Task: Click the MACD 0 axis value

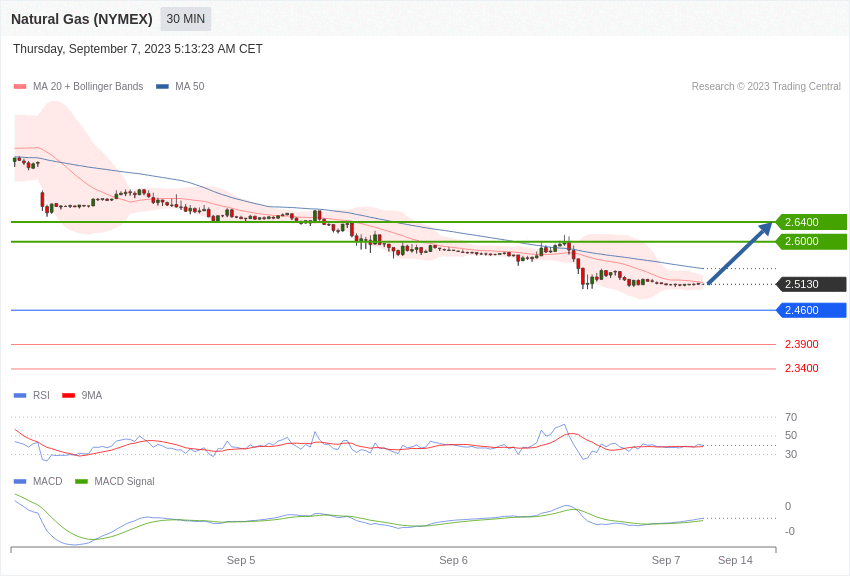Action: pyautogui.click(x=788, y=506)
